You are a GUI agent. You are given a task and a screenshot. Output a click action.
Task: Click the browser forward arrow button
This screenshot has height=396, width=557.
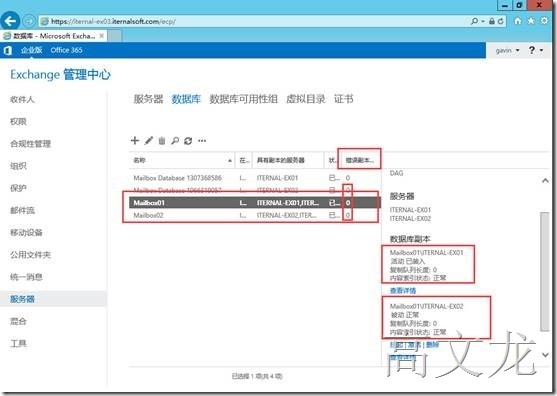(x=28, y=21)
